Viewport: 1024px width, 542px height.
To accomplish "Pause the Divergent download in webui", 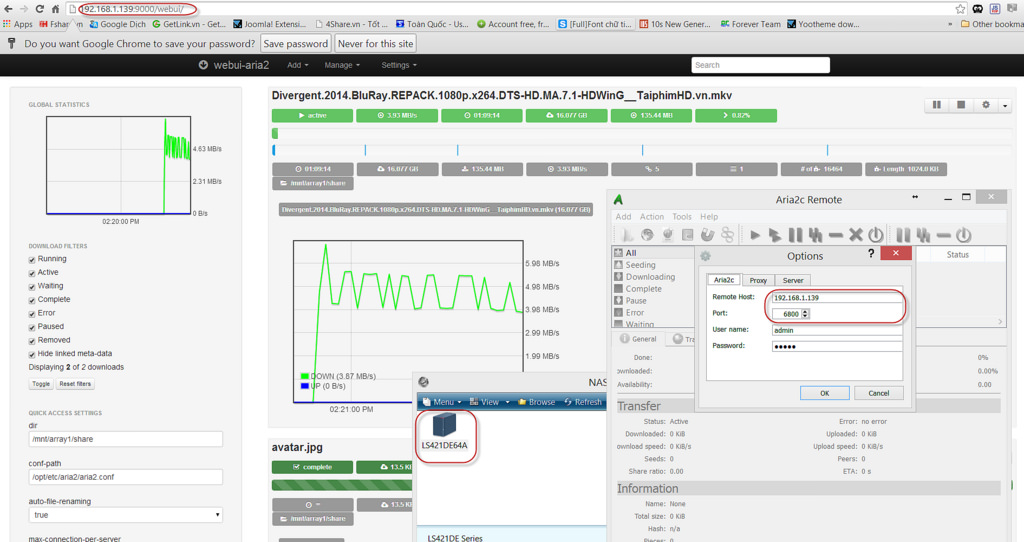I will point(937,105).
